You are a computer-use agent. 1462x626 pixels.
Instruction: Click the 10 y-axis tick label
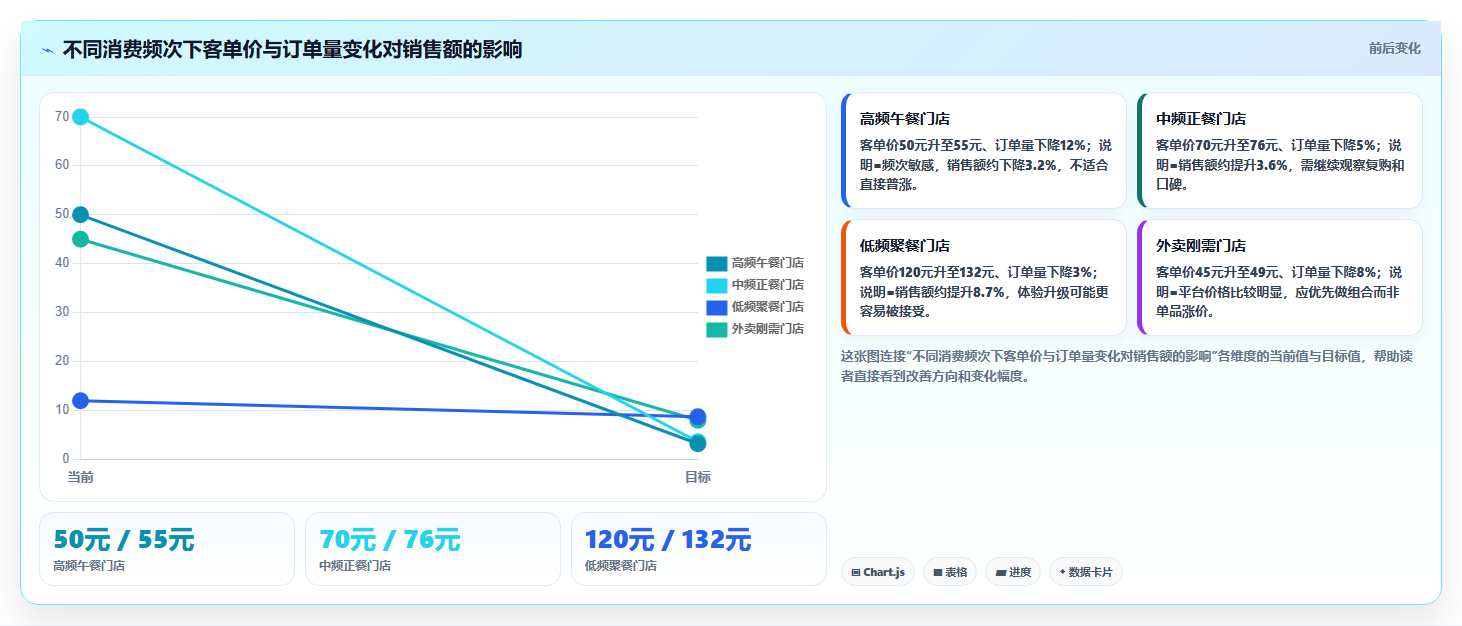pos(62,411)
